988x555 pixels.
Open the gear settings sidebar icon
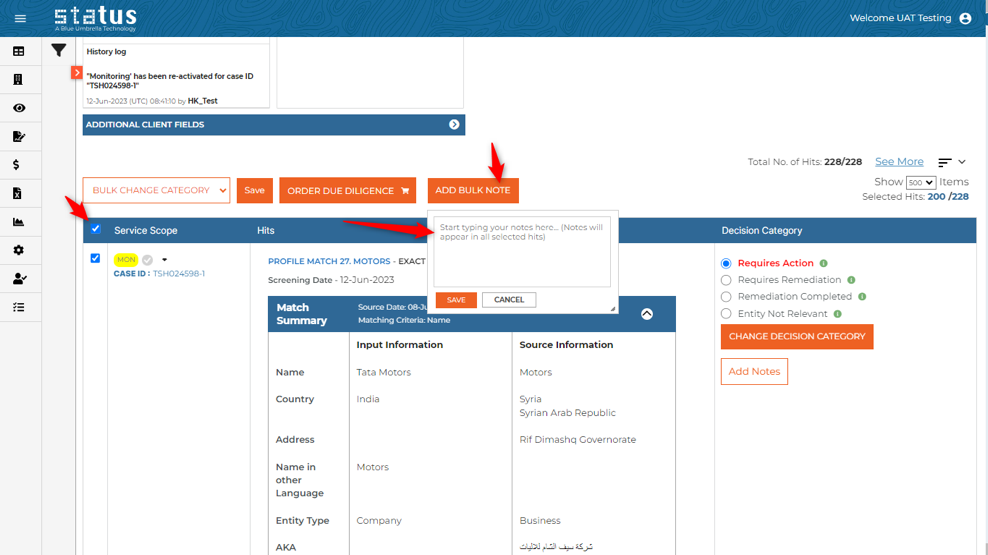point(19,250)
